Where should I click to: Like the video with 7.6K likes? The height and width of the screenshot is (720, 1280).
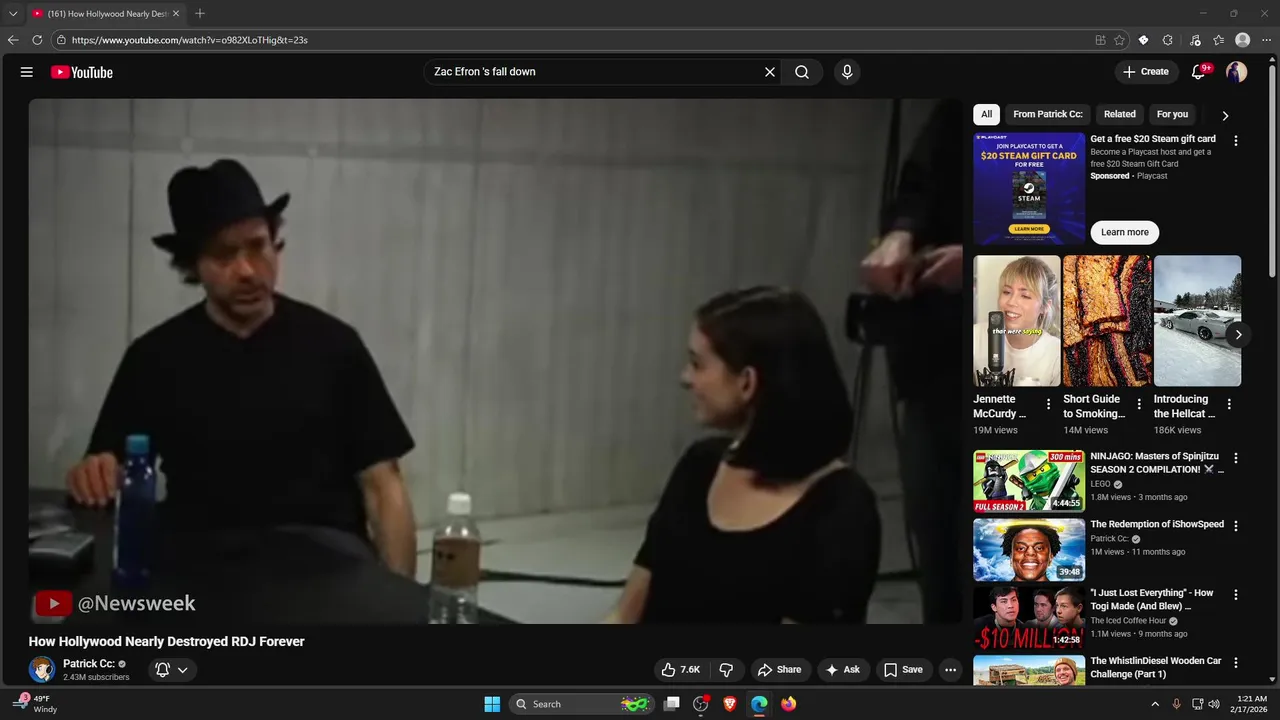point(680,670)
